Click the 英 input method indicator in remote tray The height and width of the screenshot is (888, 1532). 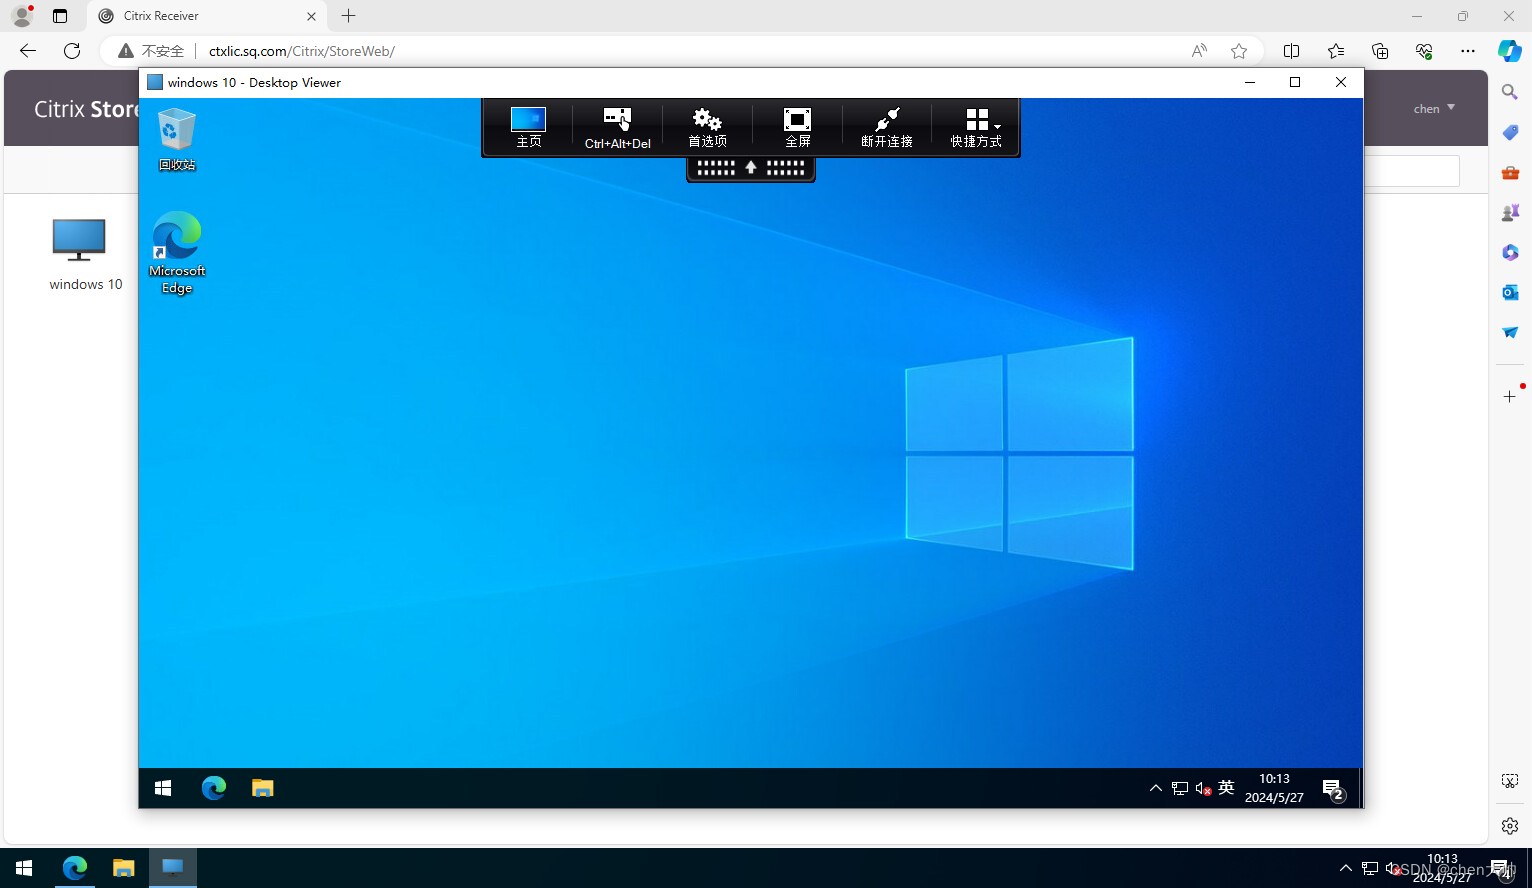point(1227,787)
